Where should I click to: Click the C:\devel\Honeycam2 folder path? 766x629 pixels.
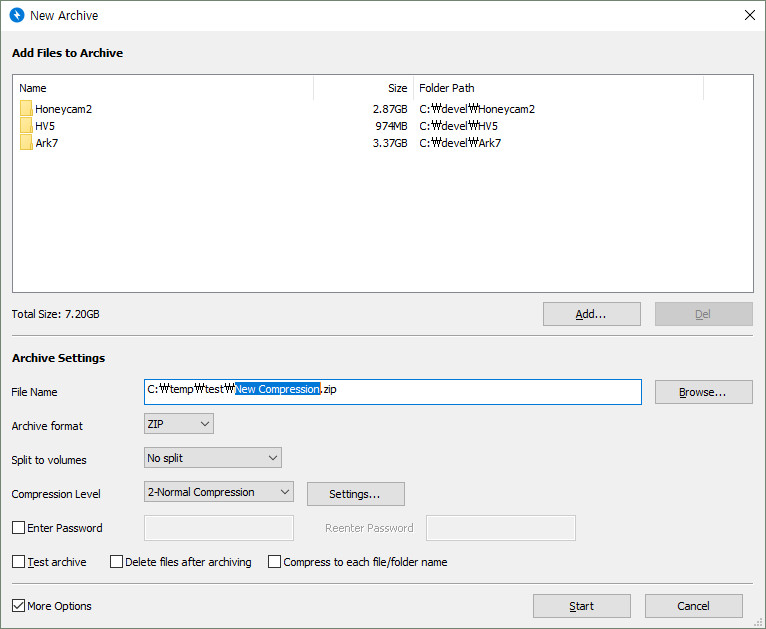477,109
